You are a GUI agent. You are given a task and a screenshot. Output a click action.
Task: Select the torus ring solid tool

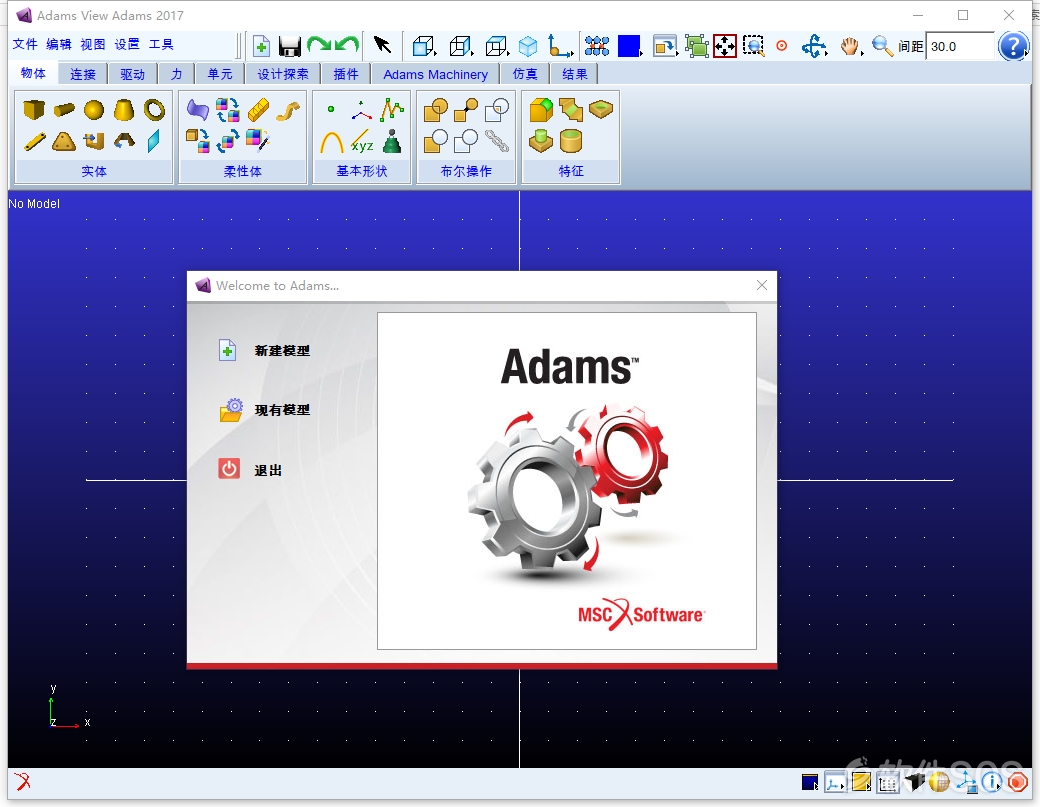155,109
